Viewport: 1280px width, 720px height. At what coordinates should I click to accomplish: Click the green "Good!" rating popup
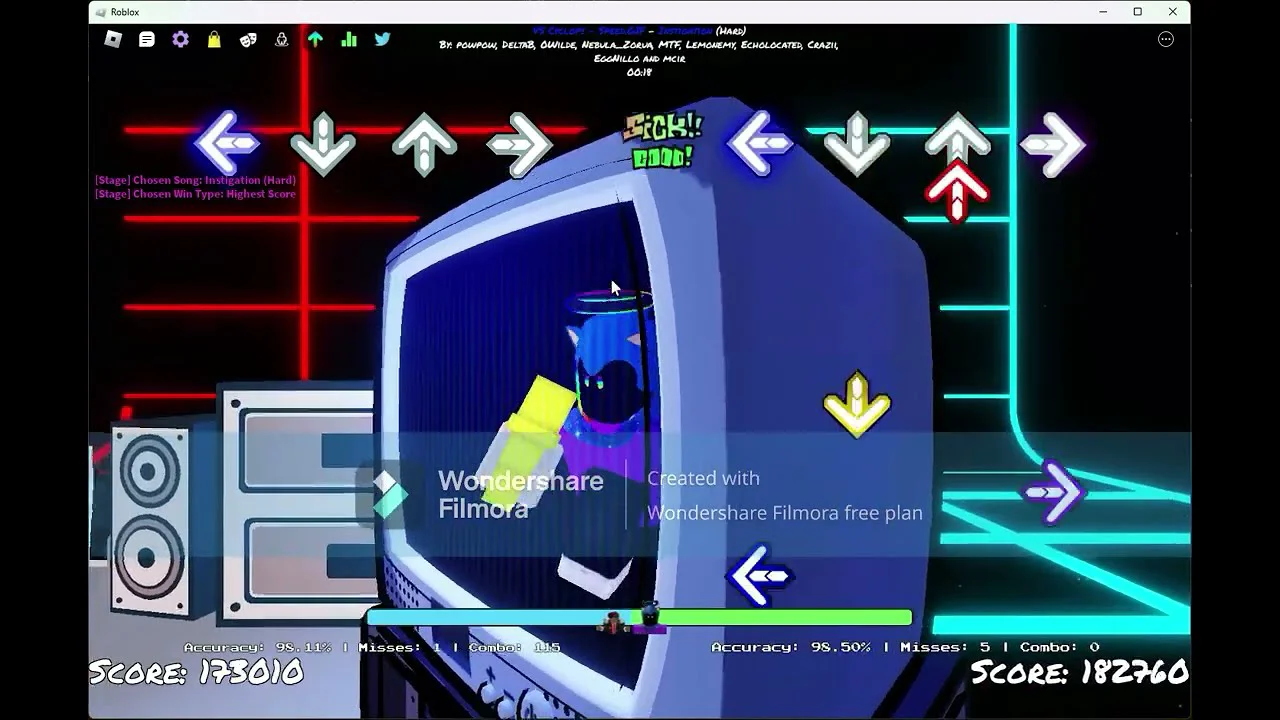click(663, 157)
